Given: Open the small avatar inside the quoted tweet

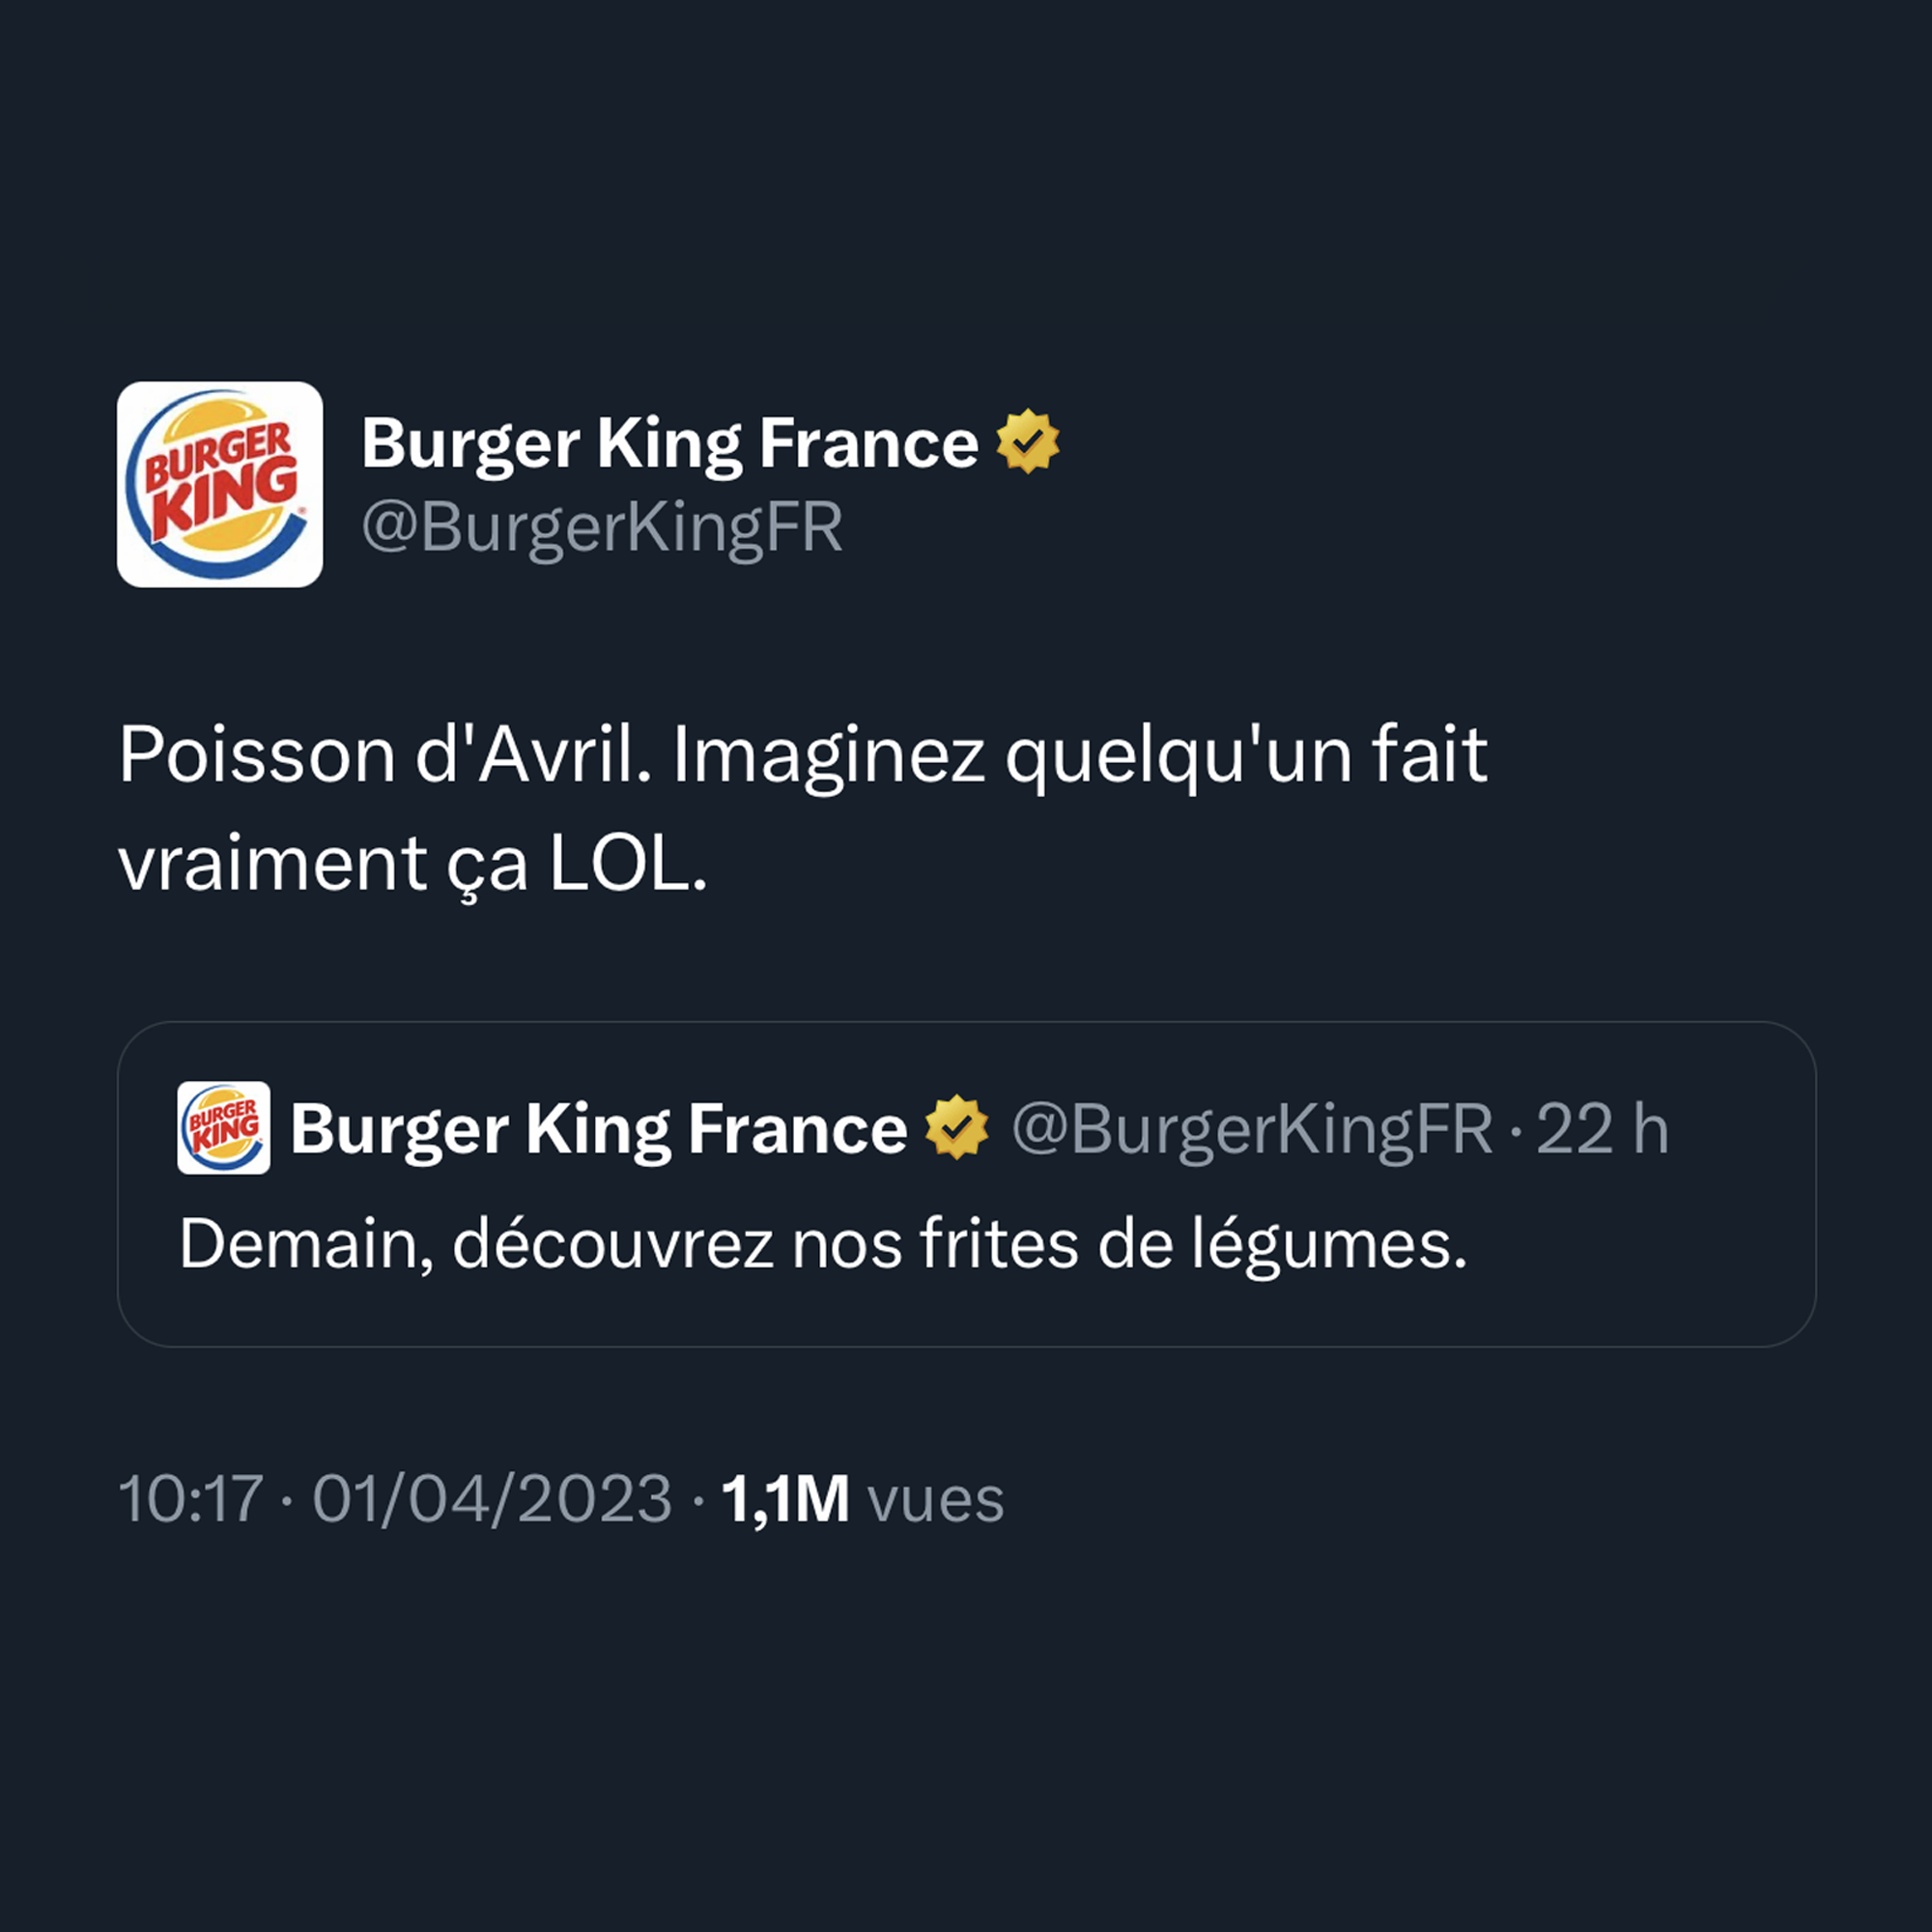Looking at the screenshot, I should (x=223, y=1127).
